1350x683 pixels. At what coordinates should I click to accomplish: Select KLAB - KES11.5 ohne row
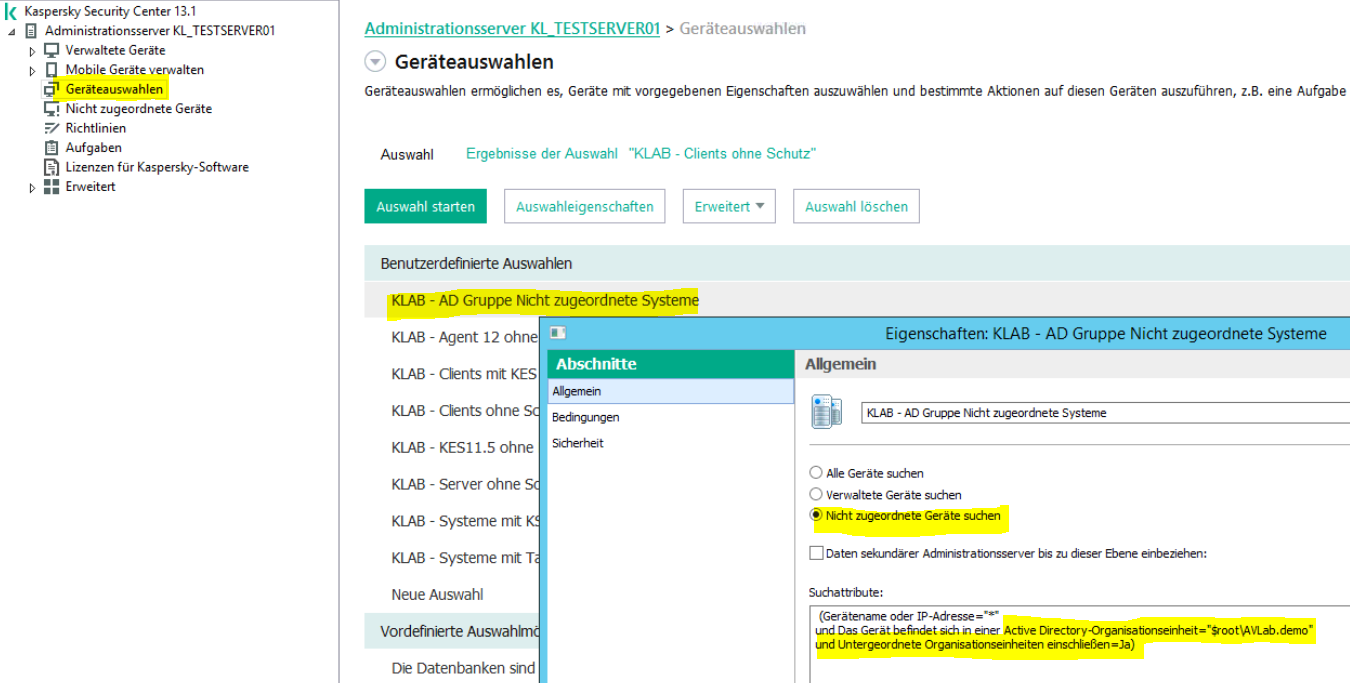(463, 447)
